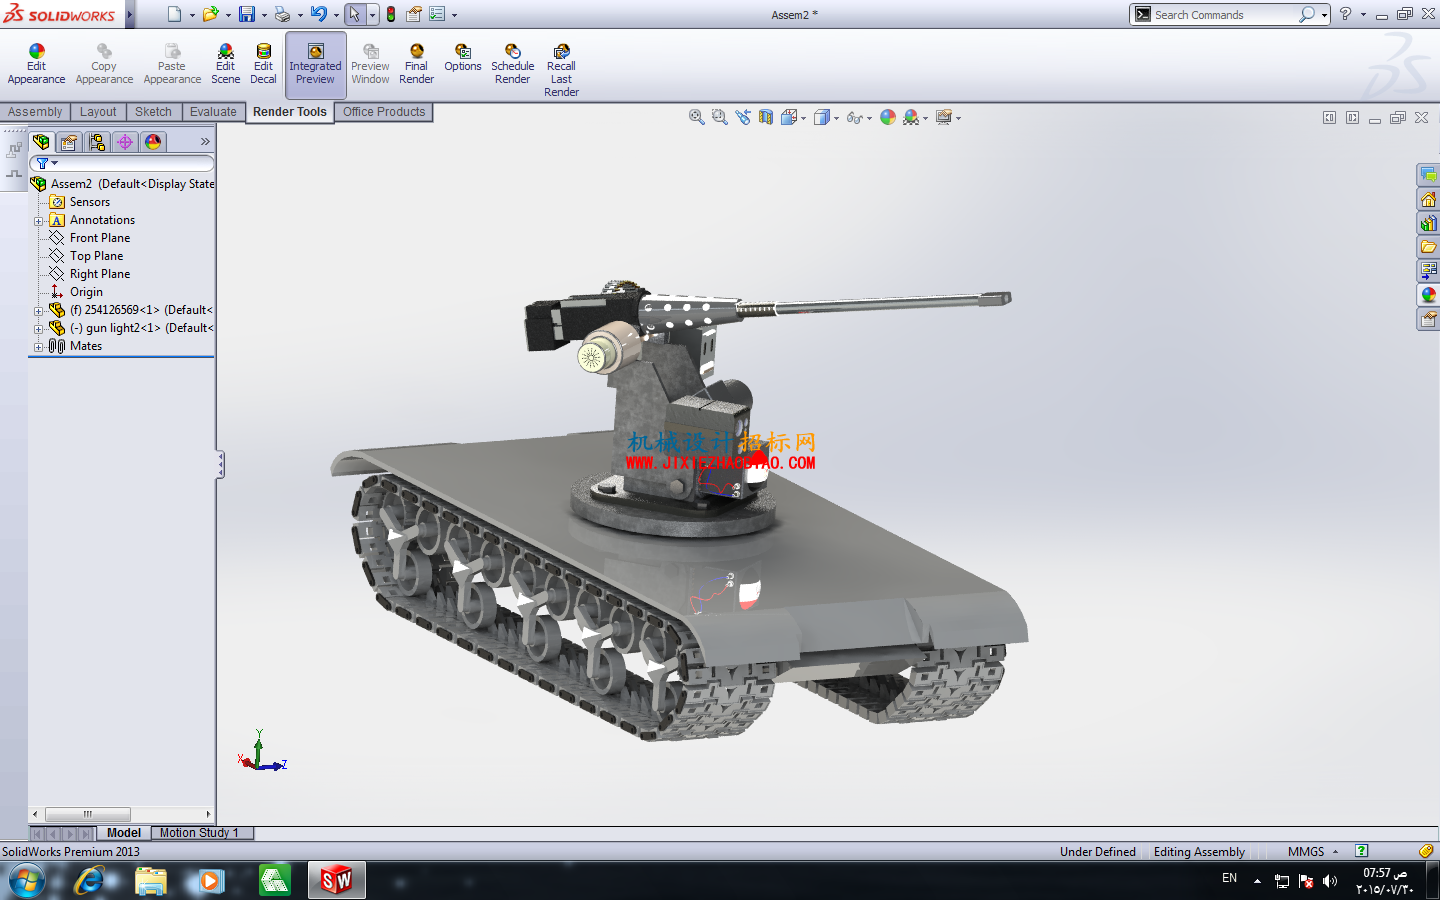Expand the Mates folder node
The height and width of the screenshot is (900, 1440).
point(38,347)
